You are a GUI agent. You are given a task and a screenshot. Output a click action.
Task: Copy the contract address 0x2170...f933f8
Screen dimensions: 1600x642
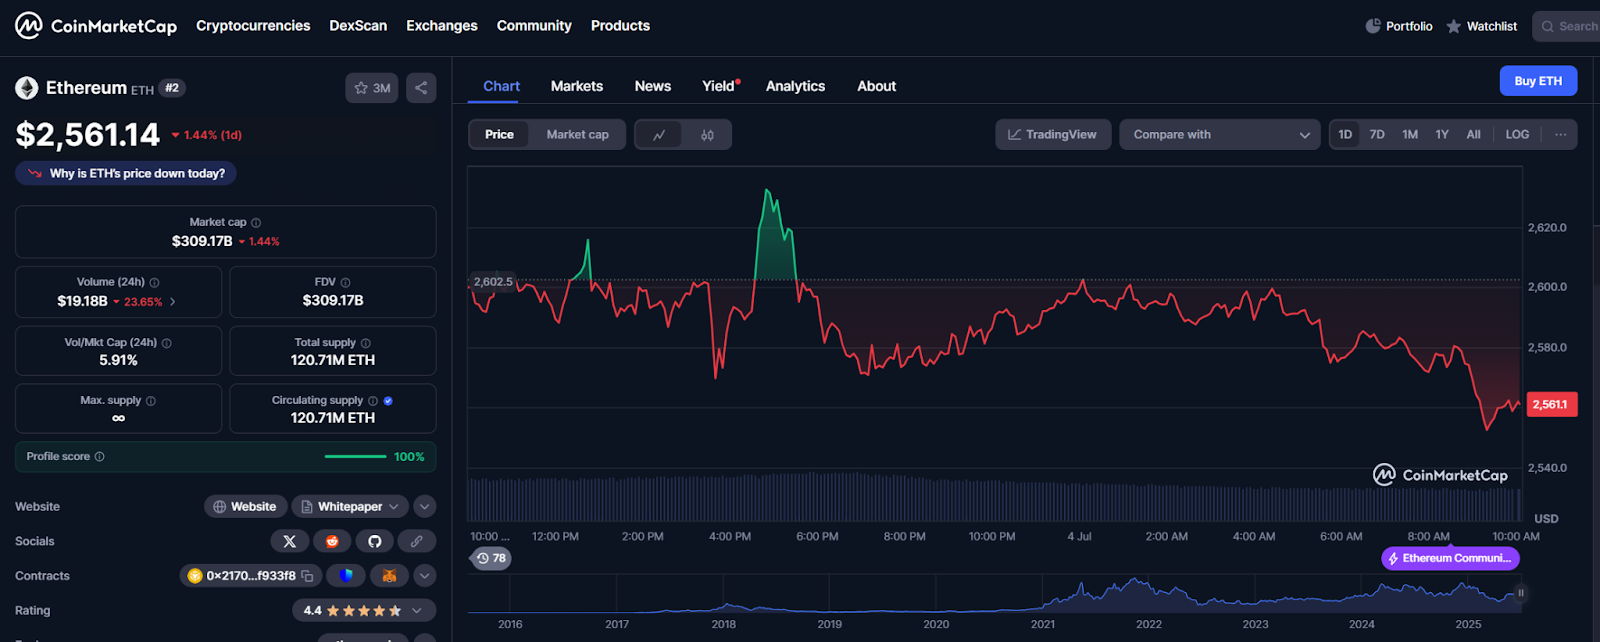pos(307,576)
